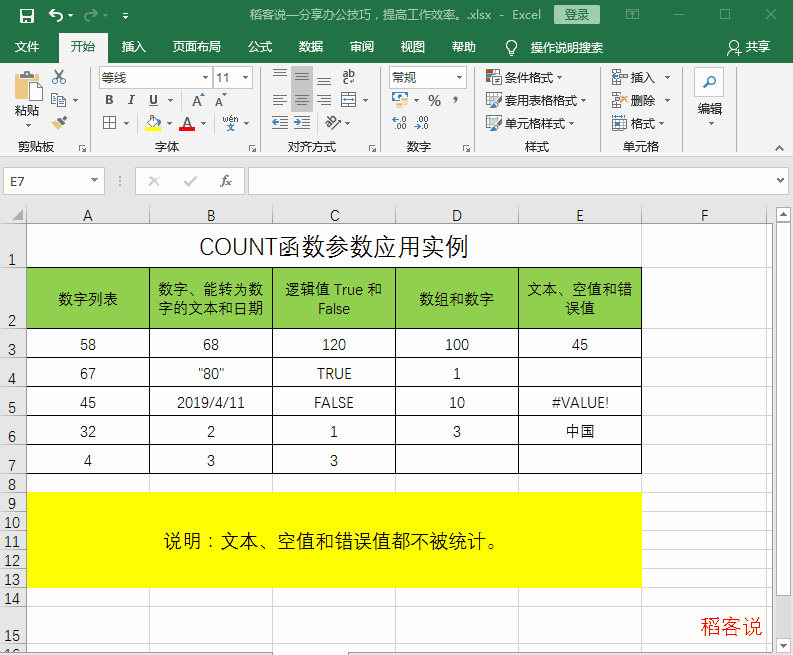Decrease font size with small A
The height and width of the screenshot is (655, 793).
pos(221,100)
